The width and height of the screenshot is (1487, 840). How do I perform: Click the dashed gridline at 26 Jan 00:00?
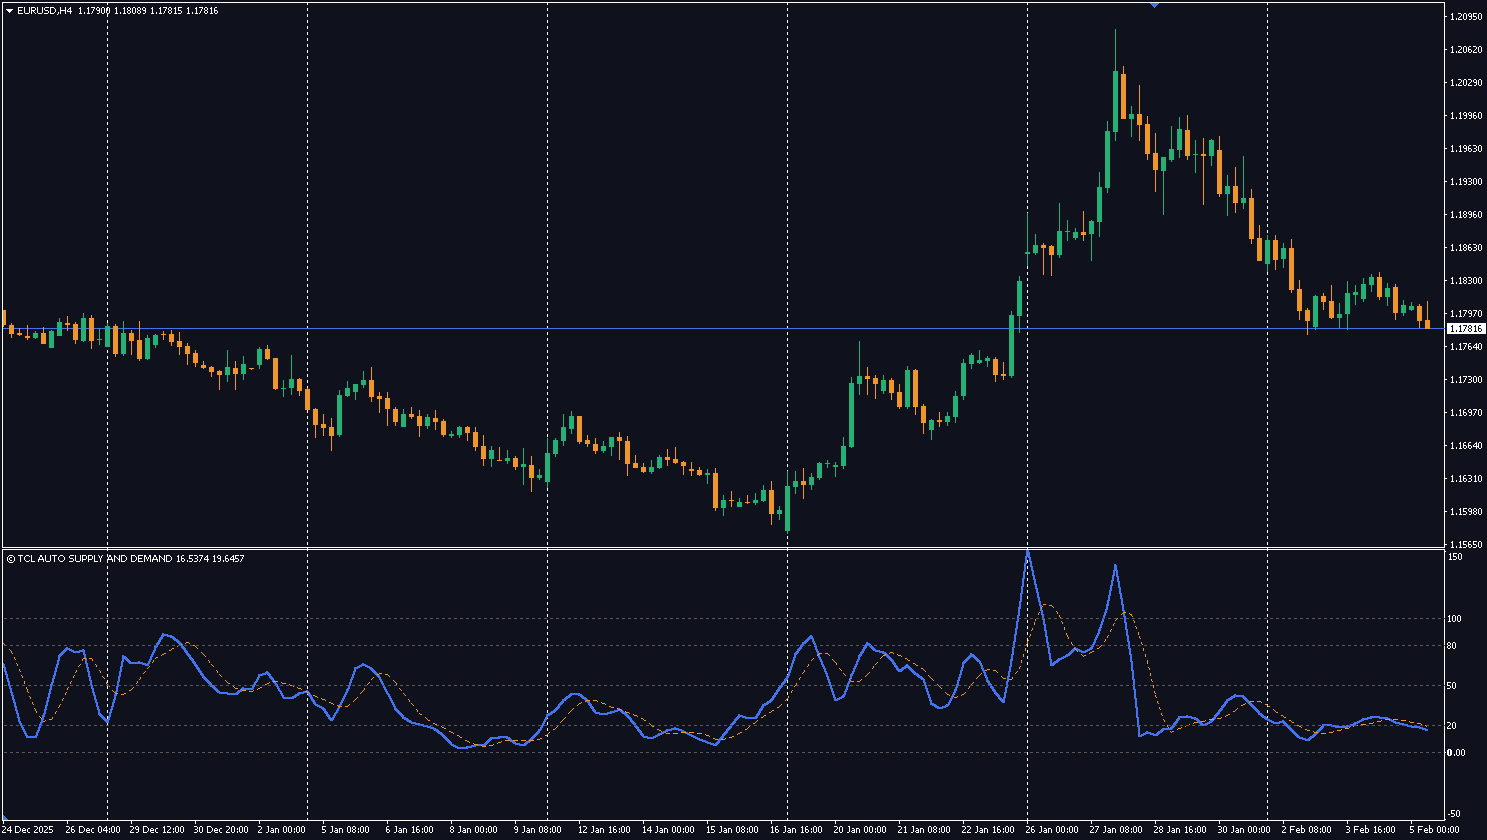click(x=1027, y=300)
